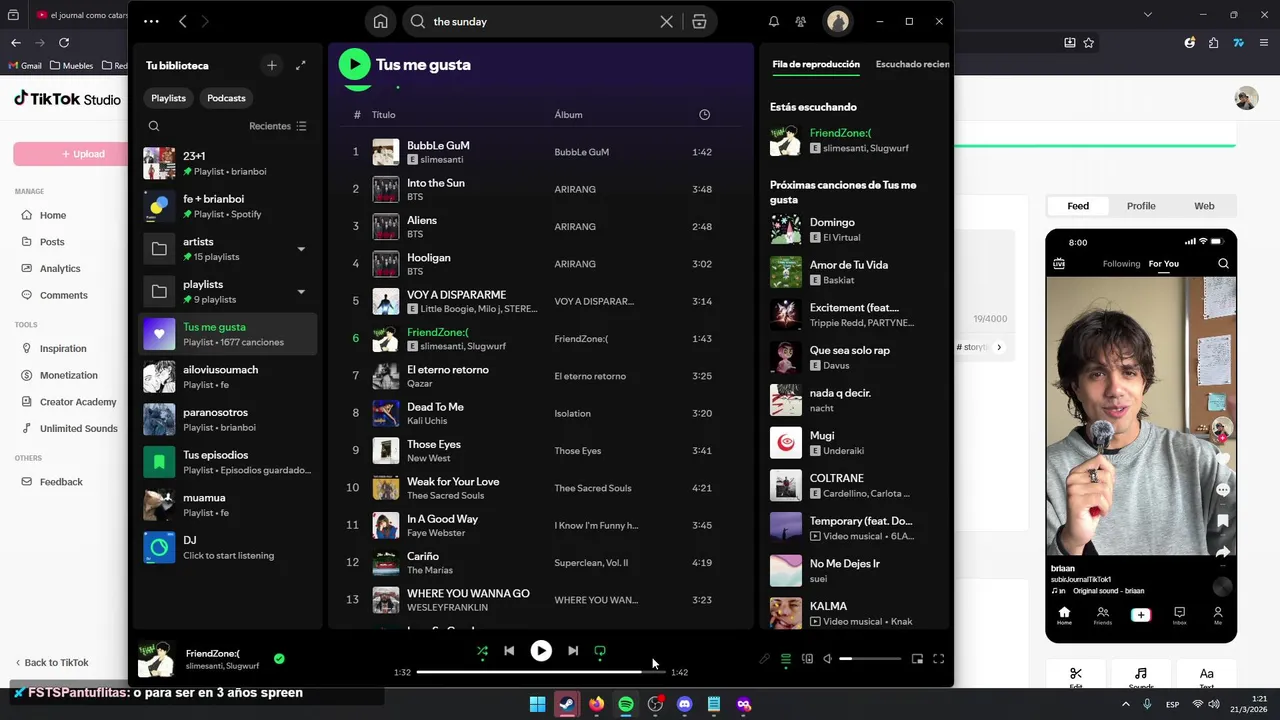The height and width of the screenshot is (720, 1280).
Task: Select the Playlists filter chip
Action: [168, 98]
